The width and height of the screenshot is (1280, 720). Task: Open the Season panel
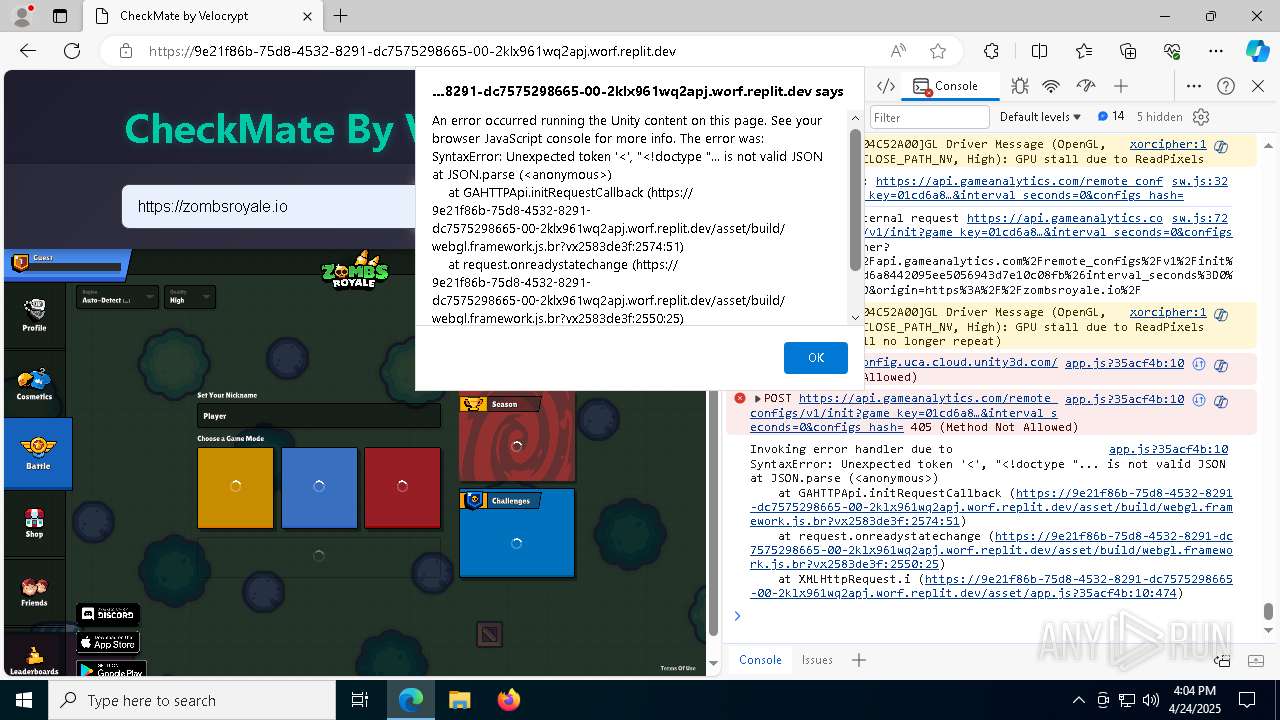click(517, 438)
